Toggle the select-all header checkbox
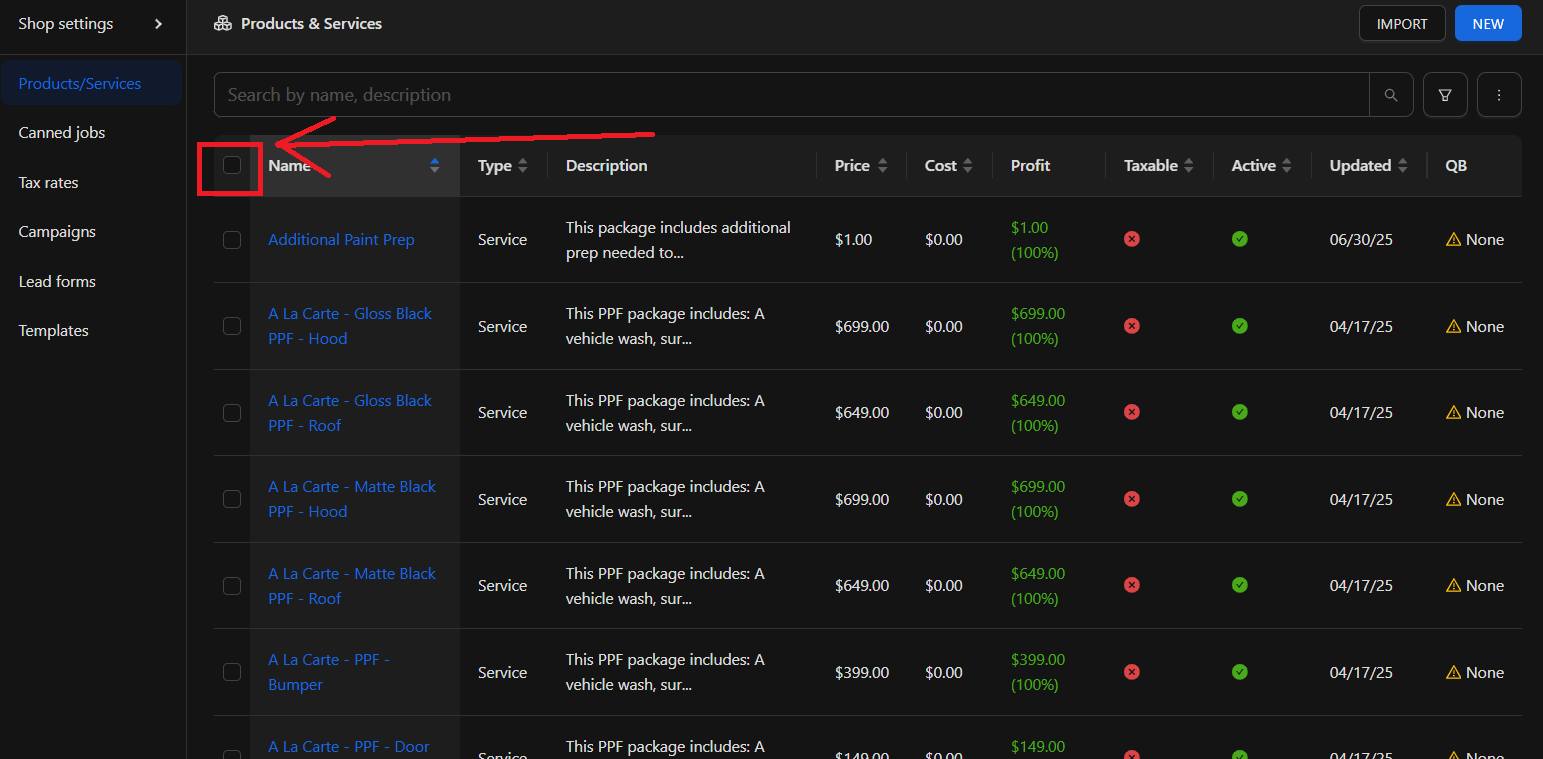 pos(232,165)
